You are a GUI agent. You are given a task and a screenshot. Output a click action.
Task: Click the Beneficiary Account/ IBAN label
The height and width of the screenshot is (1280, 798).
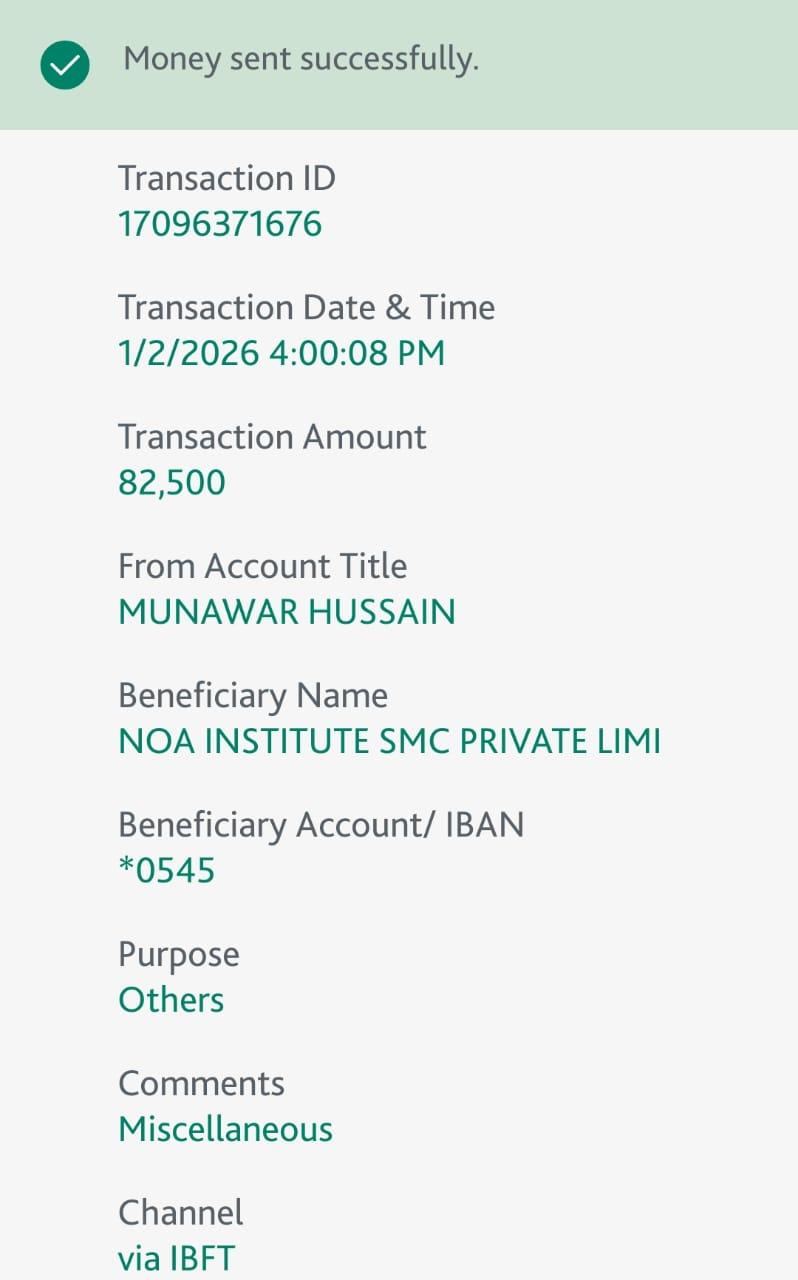321,825
